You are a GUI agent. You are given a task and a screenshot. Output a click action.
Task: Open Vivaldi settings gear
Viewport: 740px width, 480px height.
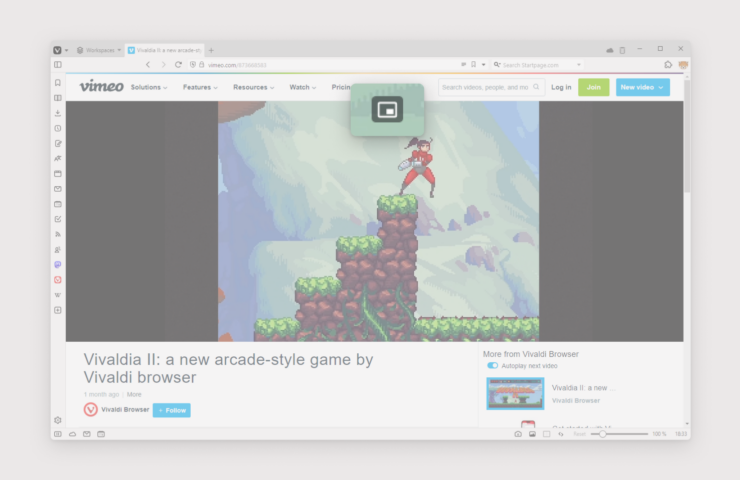click(x=58, y=420)
